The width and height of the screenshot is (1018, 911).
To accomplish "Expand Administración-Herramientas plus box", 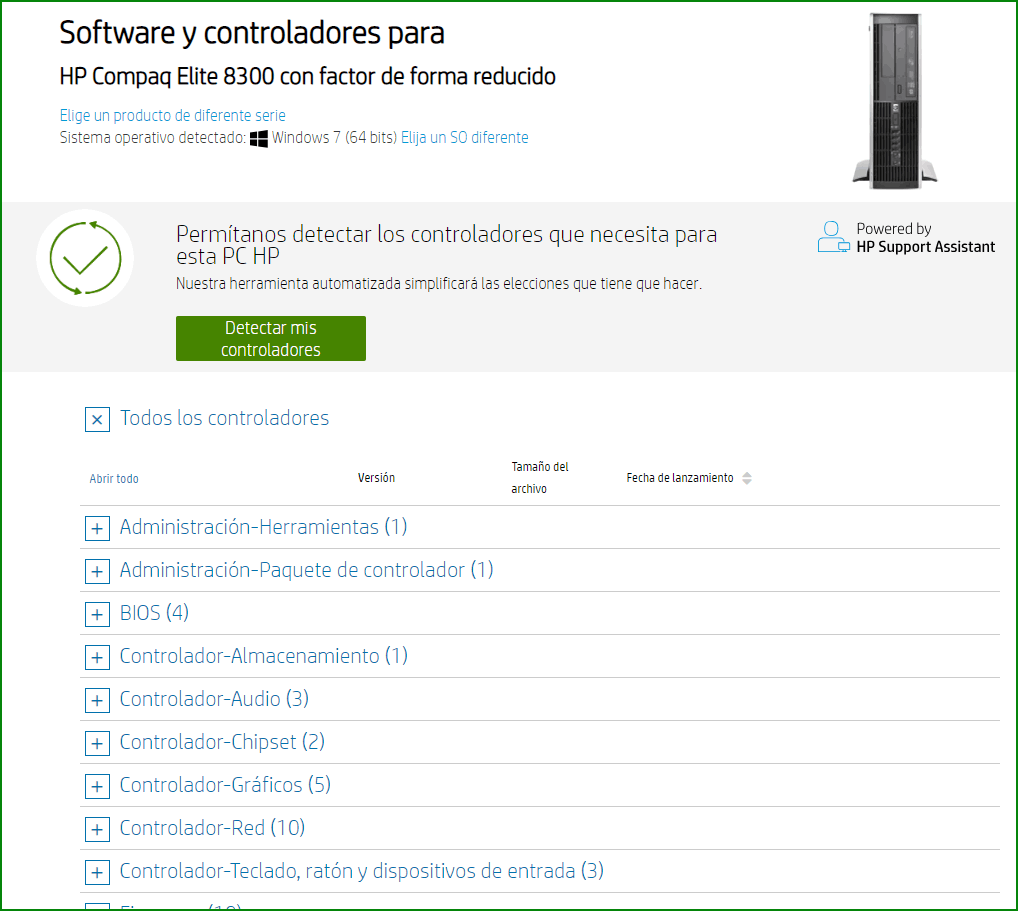I will click(x=97, y=528).
